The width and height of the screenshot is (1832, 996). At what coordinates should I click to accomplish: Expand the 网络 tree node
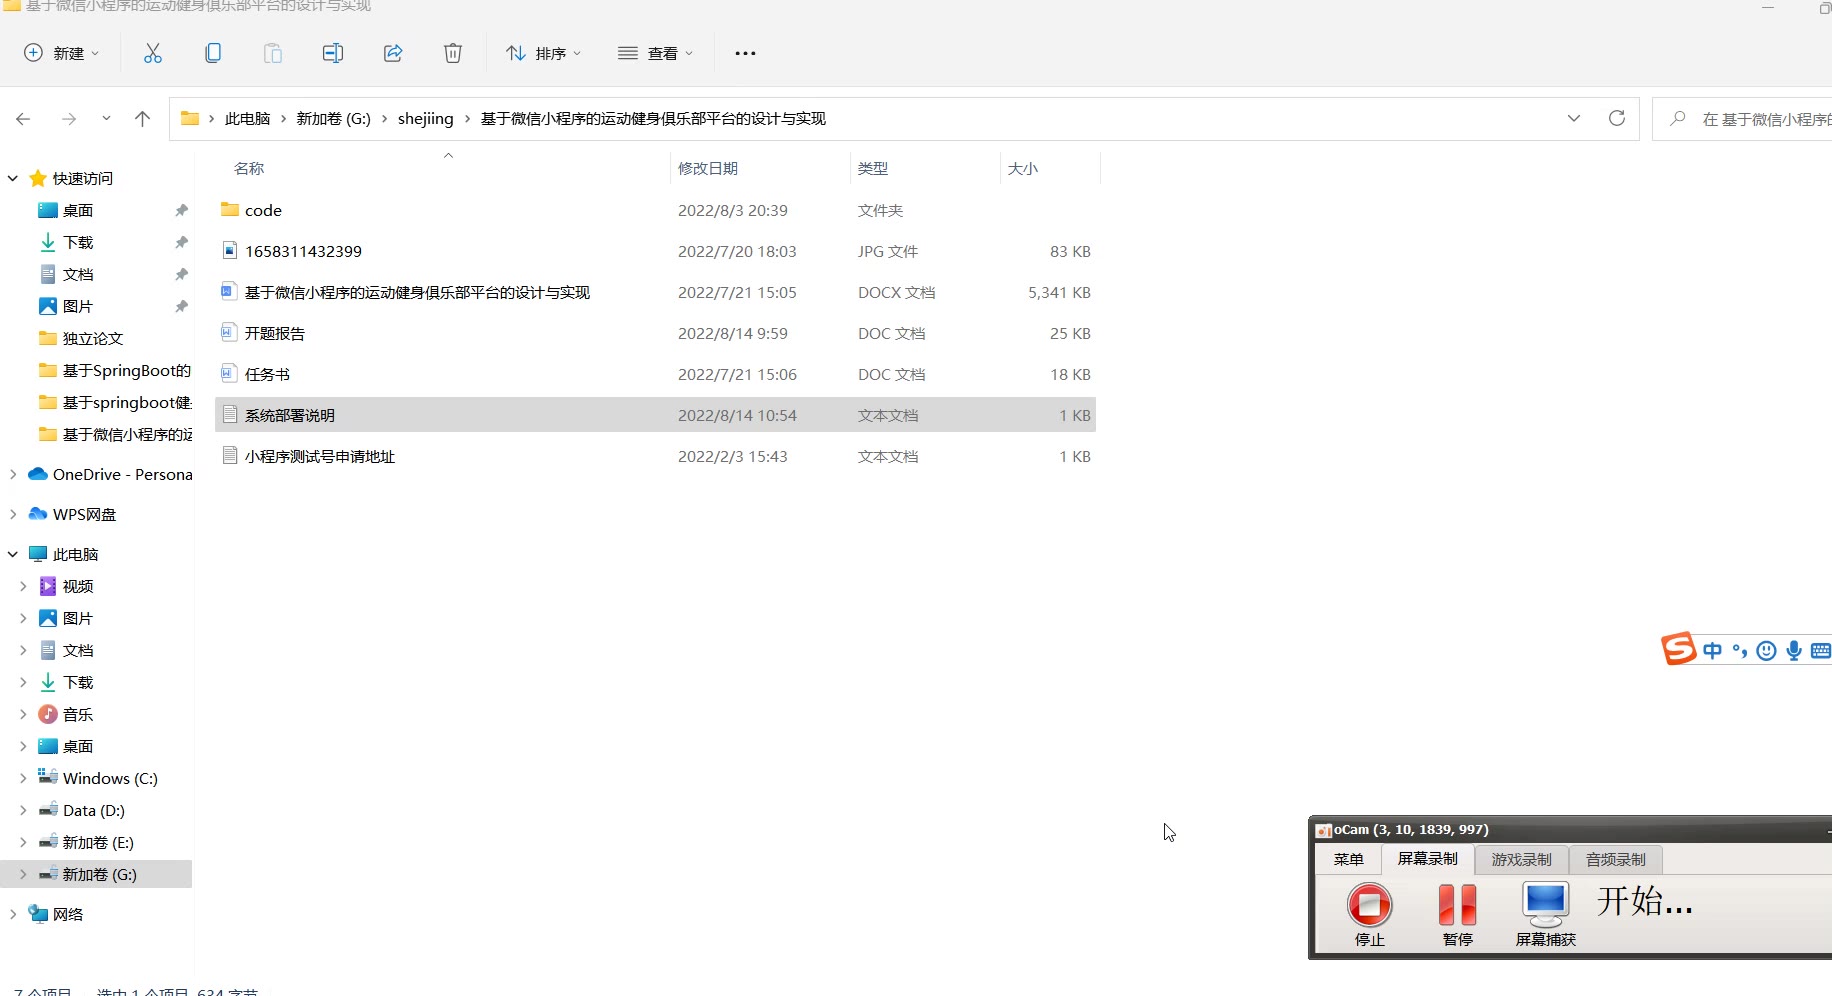(13, 914)
